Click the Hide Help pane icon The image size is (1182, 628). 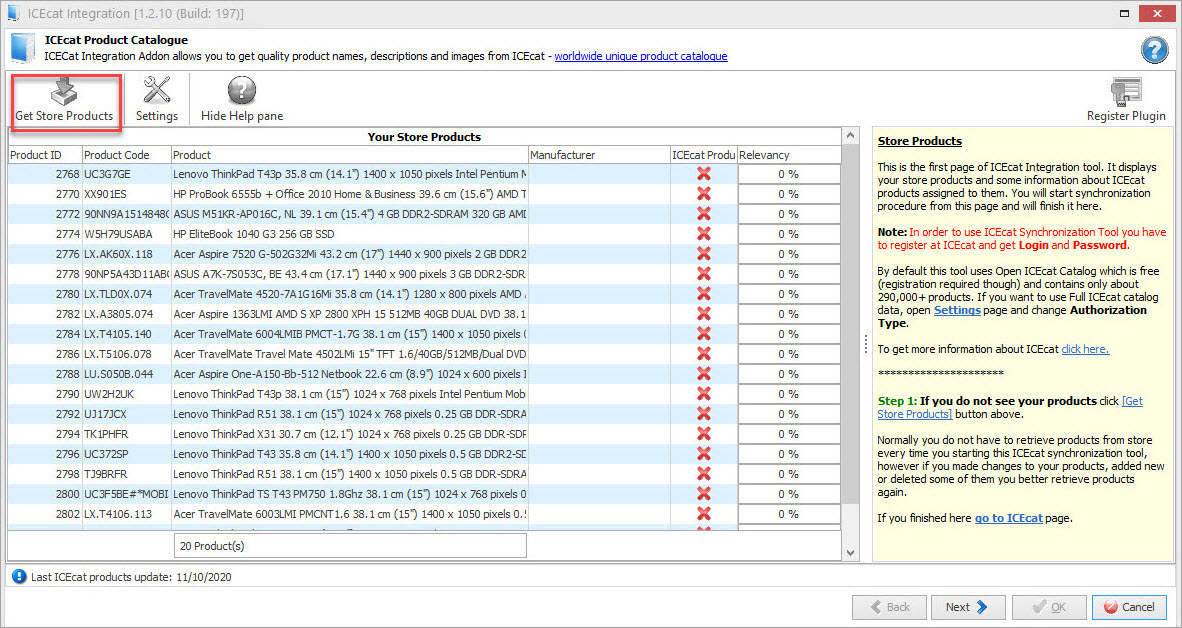(x=242, y=91)
